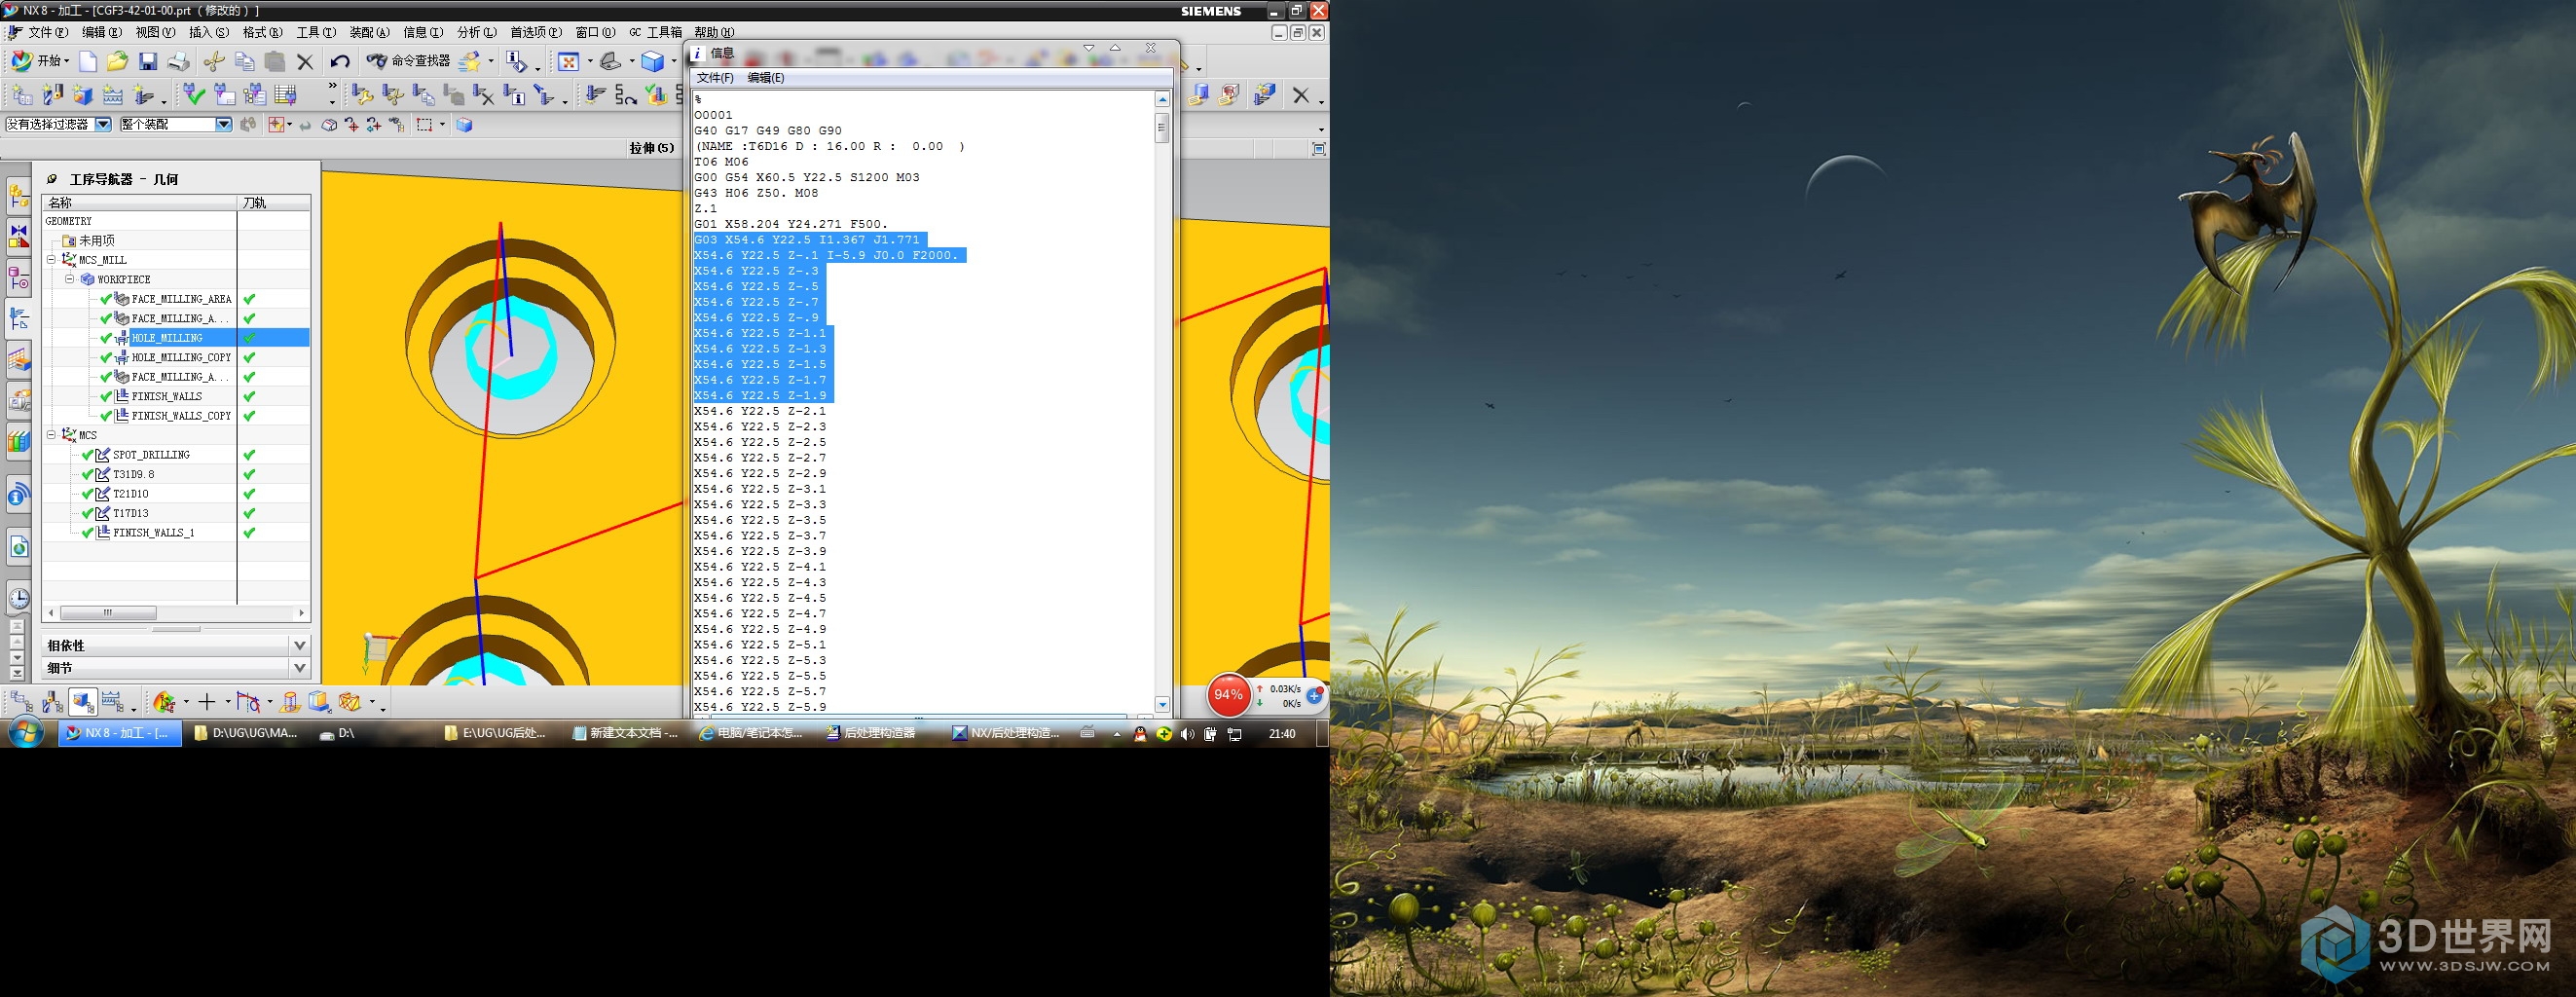Click the New file icon
Viewport: 2576px width, 997px height.
(88, 62)
